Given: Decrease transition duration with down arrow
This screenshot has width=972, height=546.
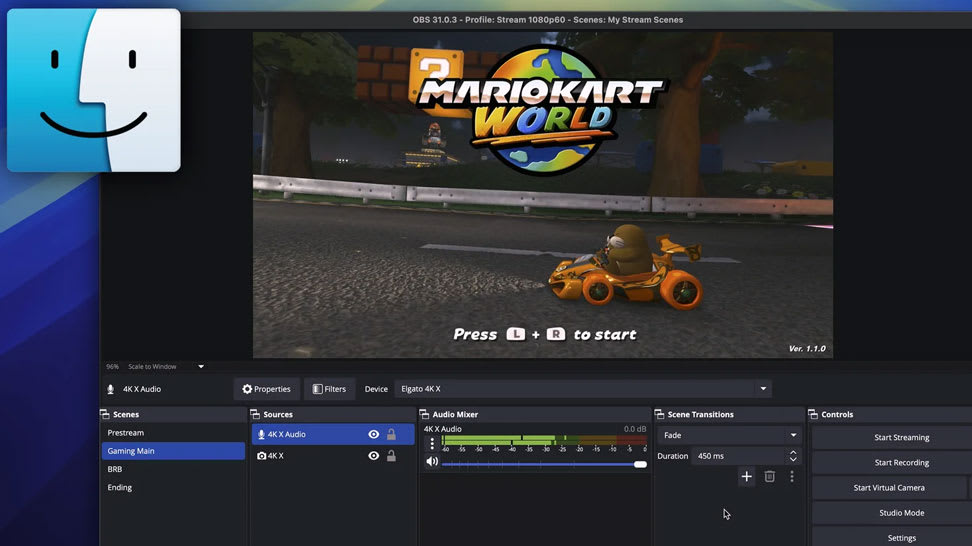Looking at the screenshot, I should [x=793, y=460].
